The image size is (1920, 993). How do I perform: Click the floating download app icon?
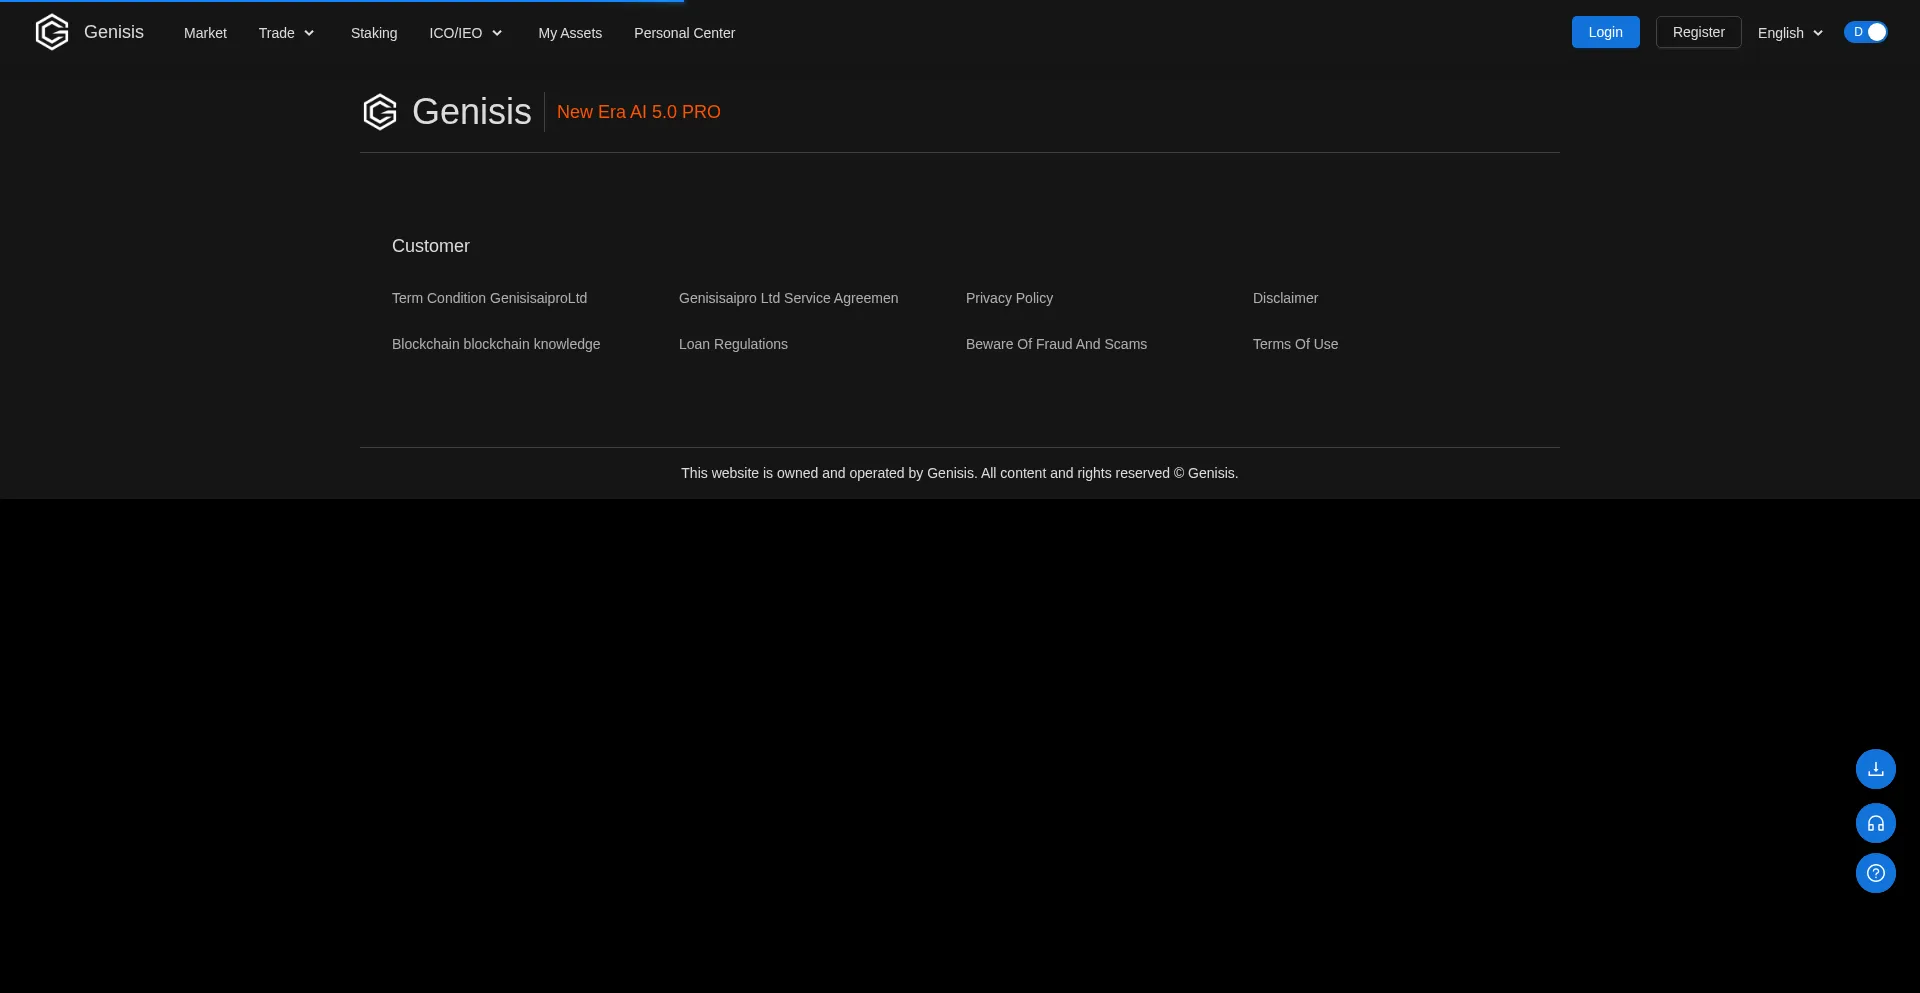1875,769
